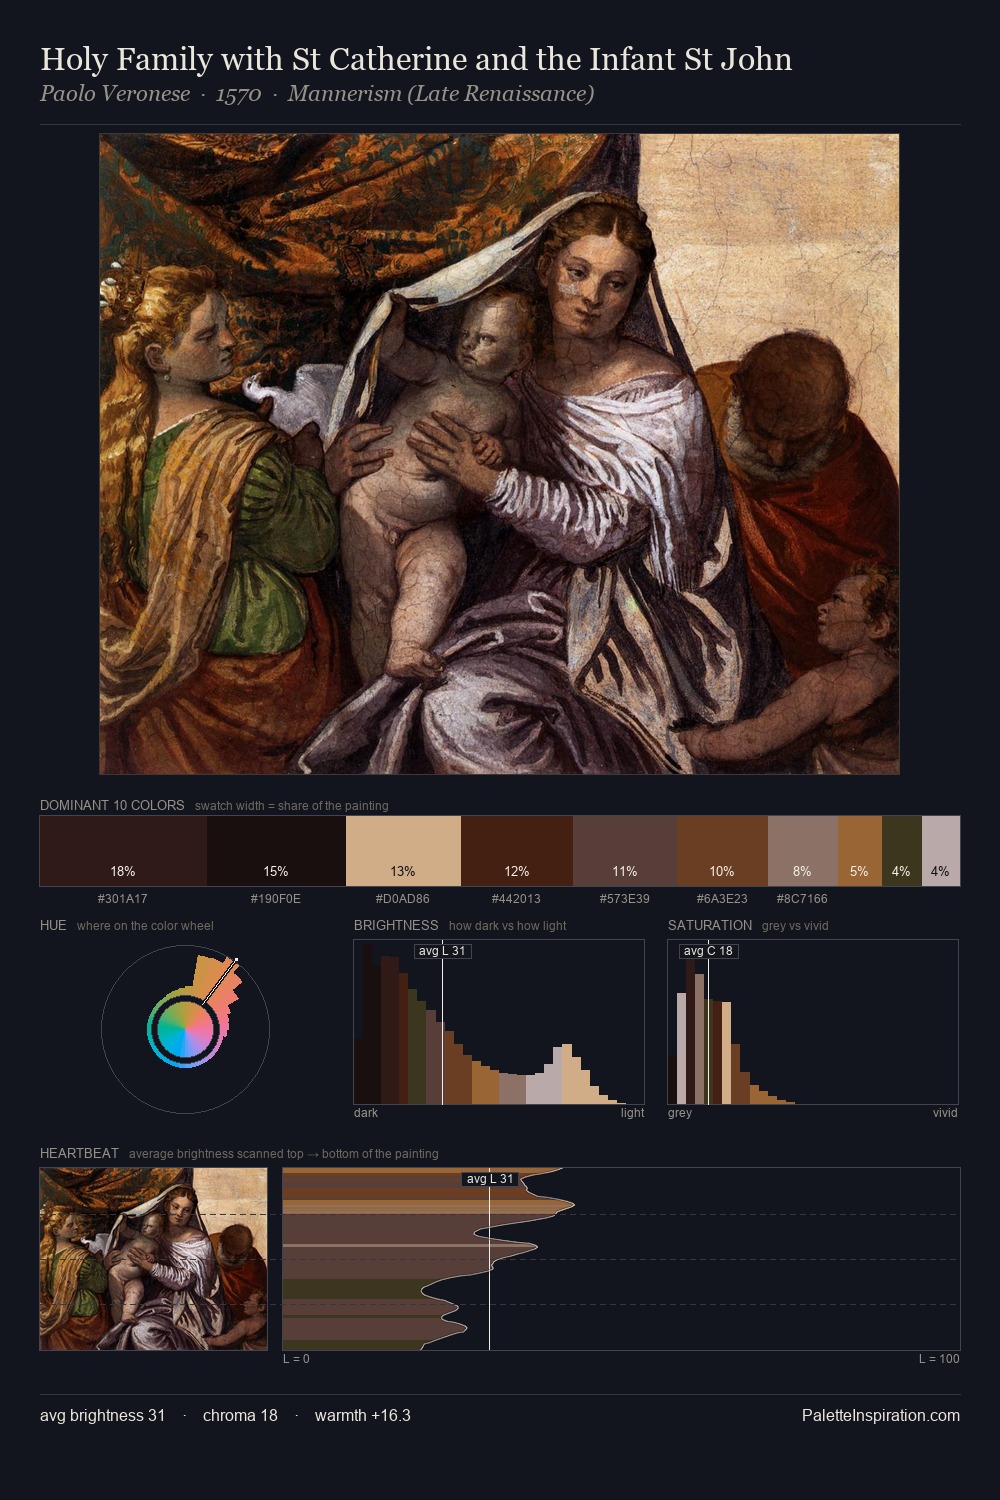Click the brightness histogram chart

click(x=499, y=1022)
